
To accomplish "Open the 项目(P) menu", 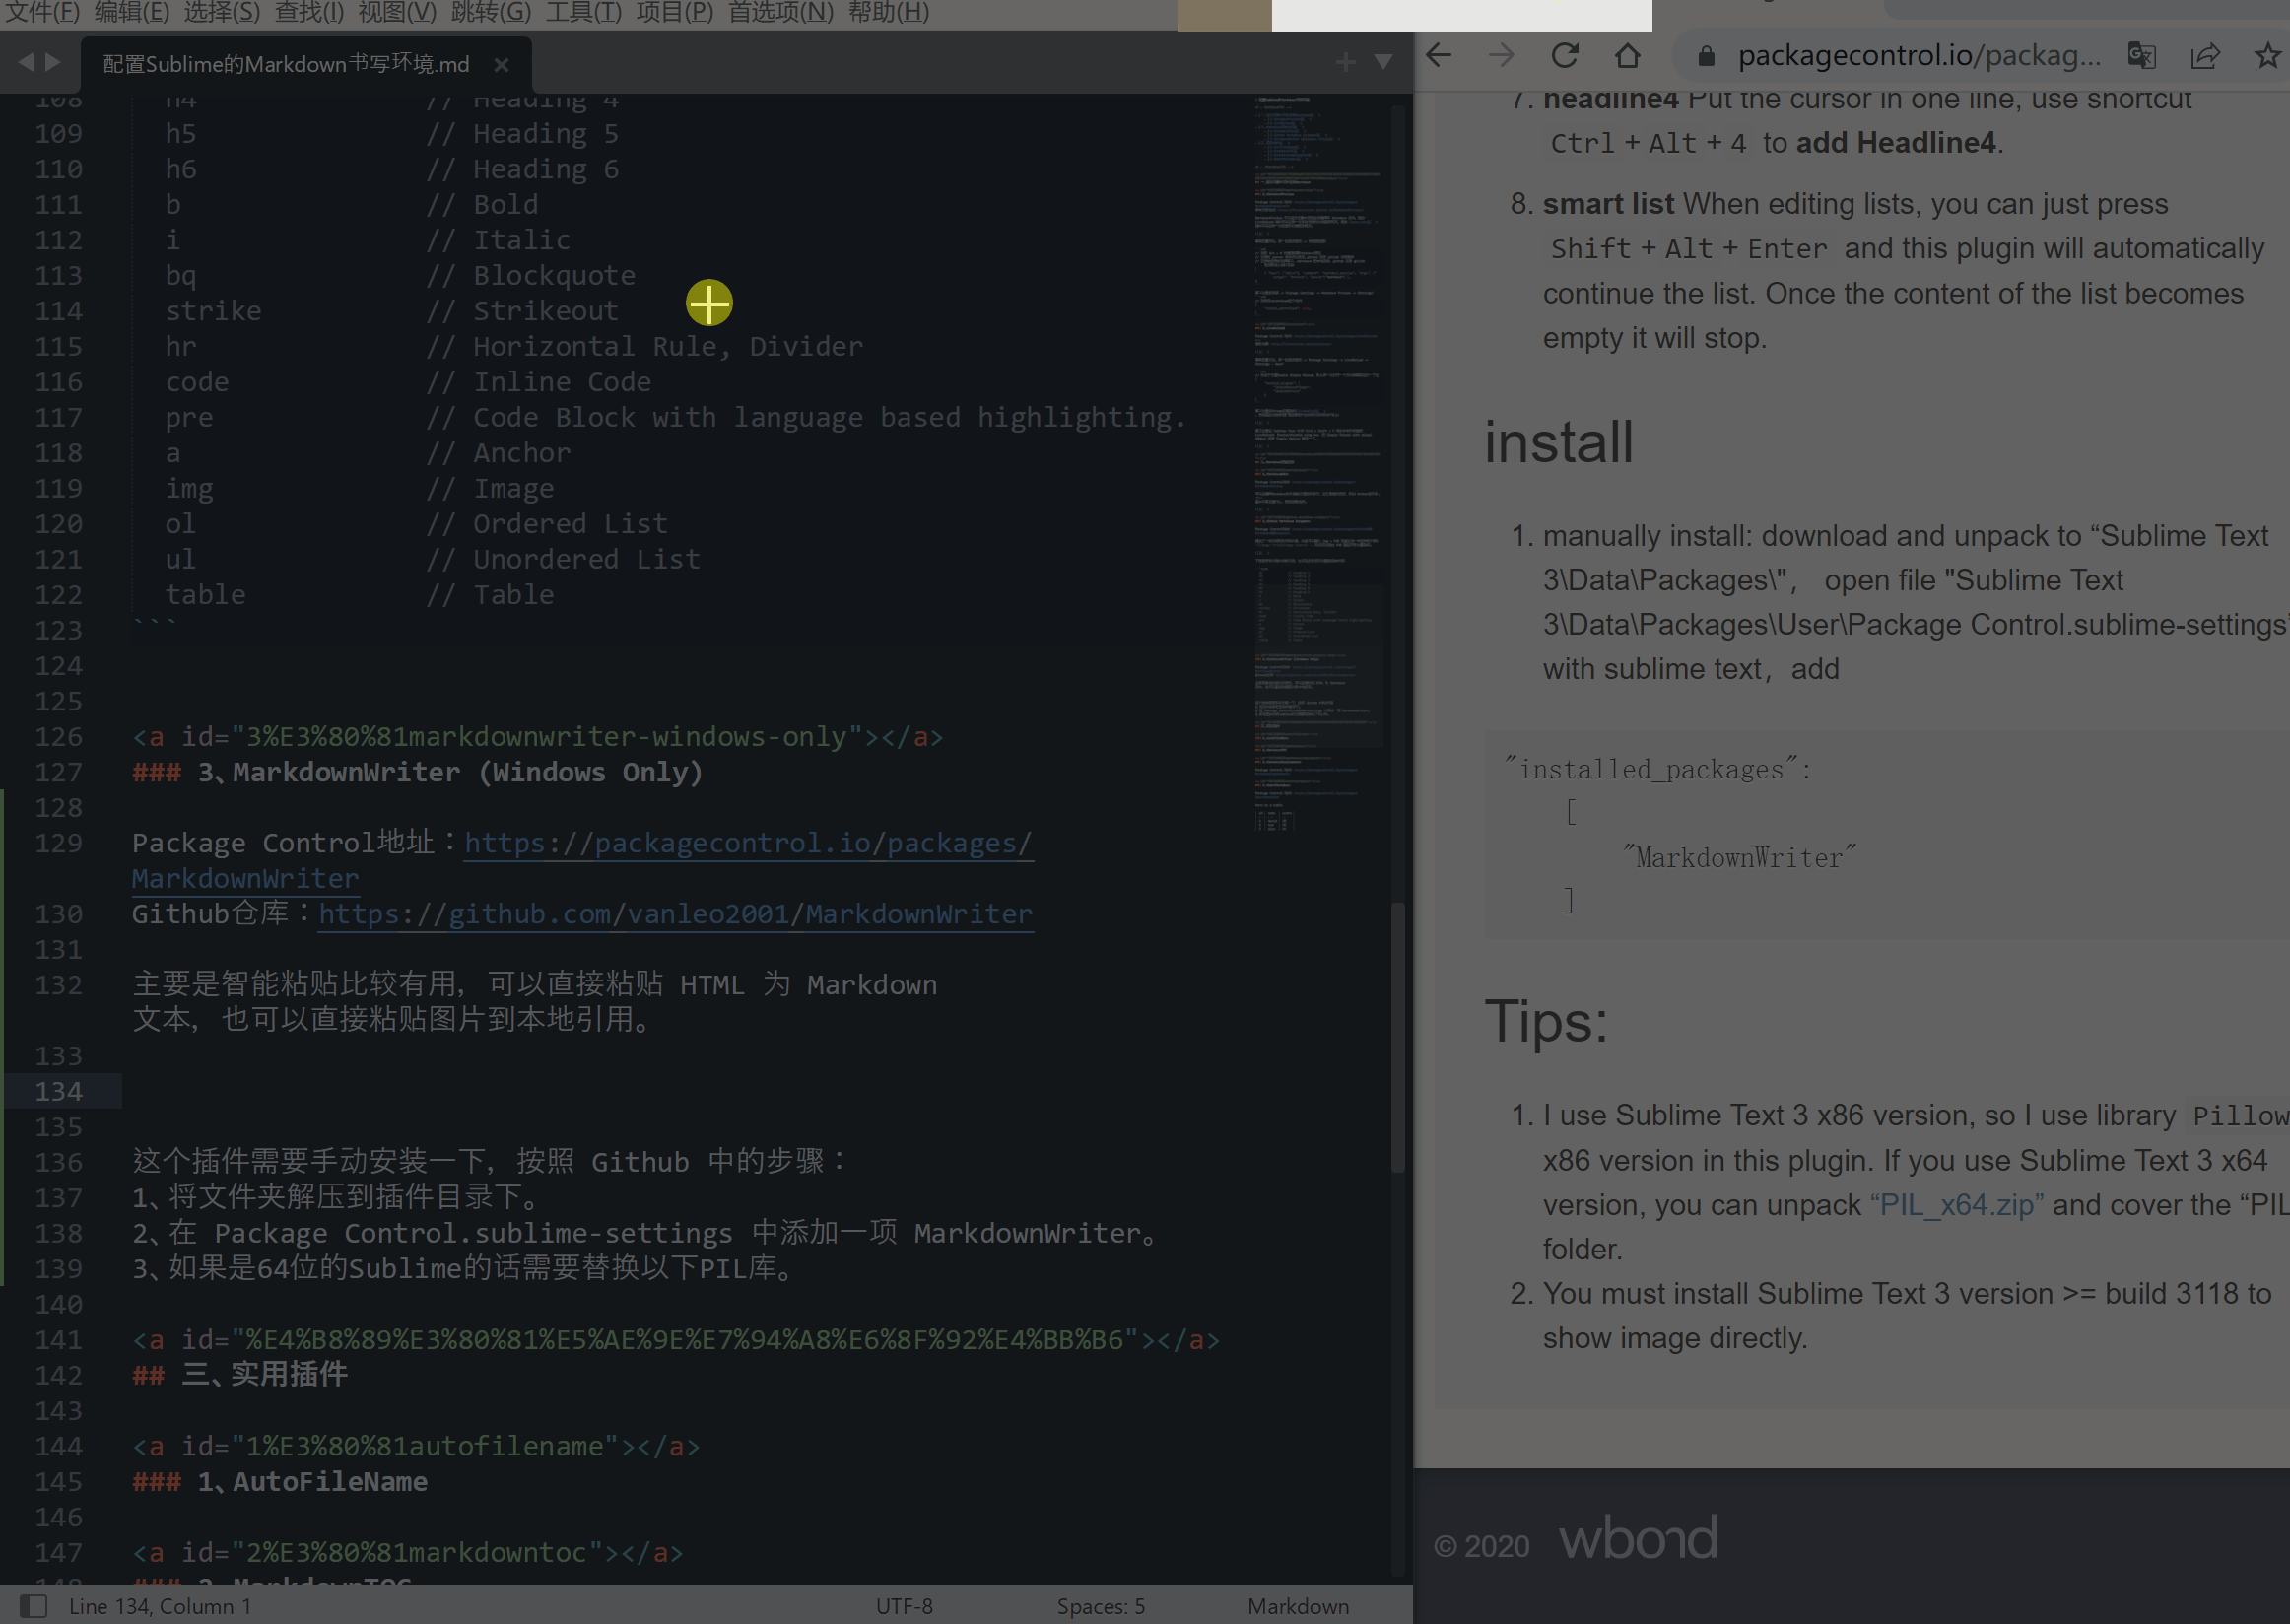I will pos(675,12).
